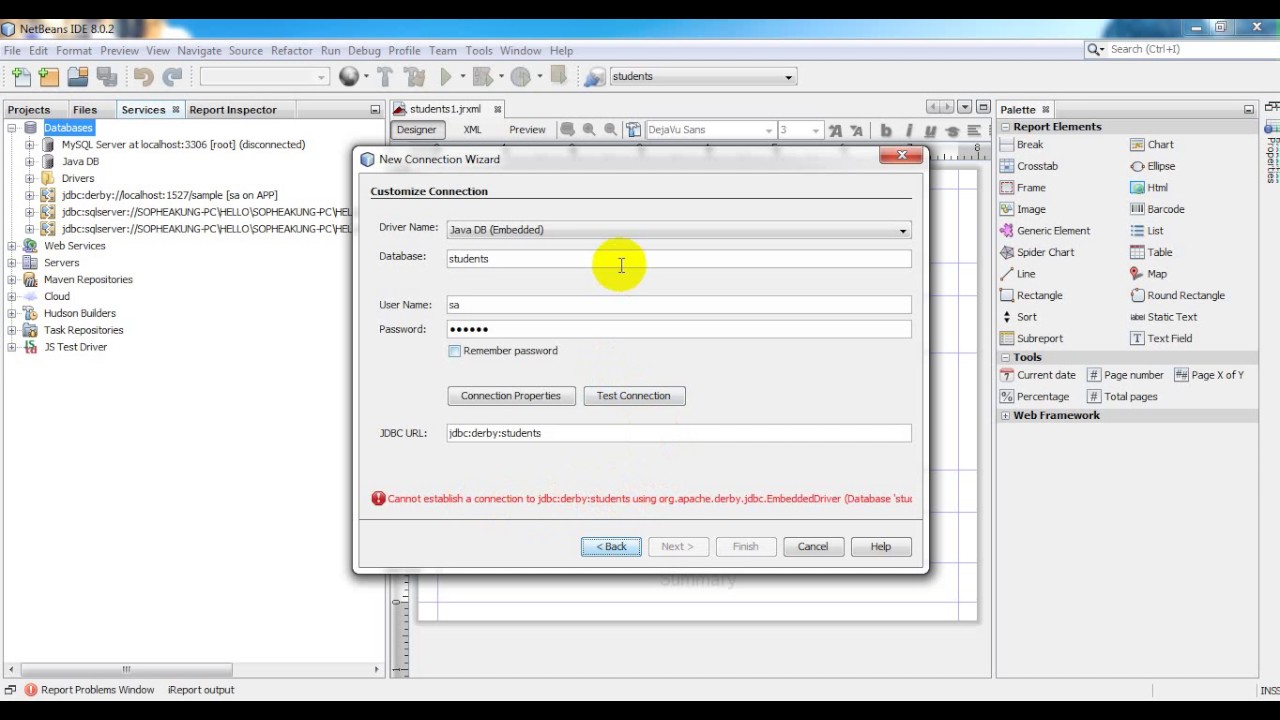Select Ellipse element in the Palette
Viewport: 1280px width, 720px height.
click(1153, 166)
